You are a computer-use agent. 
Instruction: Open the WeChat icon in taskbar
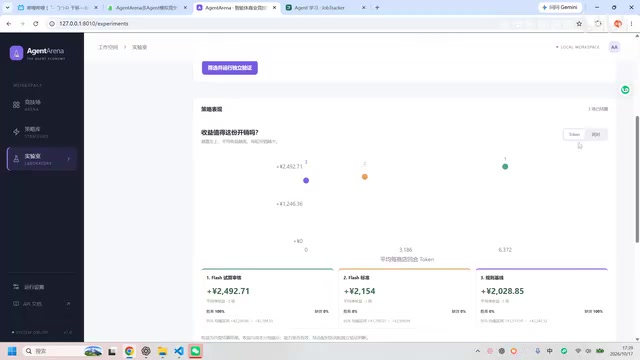click(196, 351)
